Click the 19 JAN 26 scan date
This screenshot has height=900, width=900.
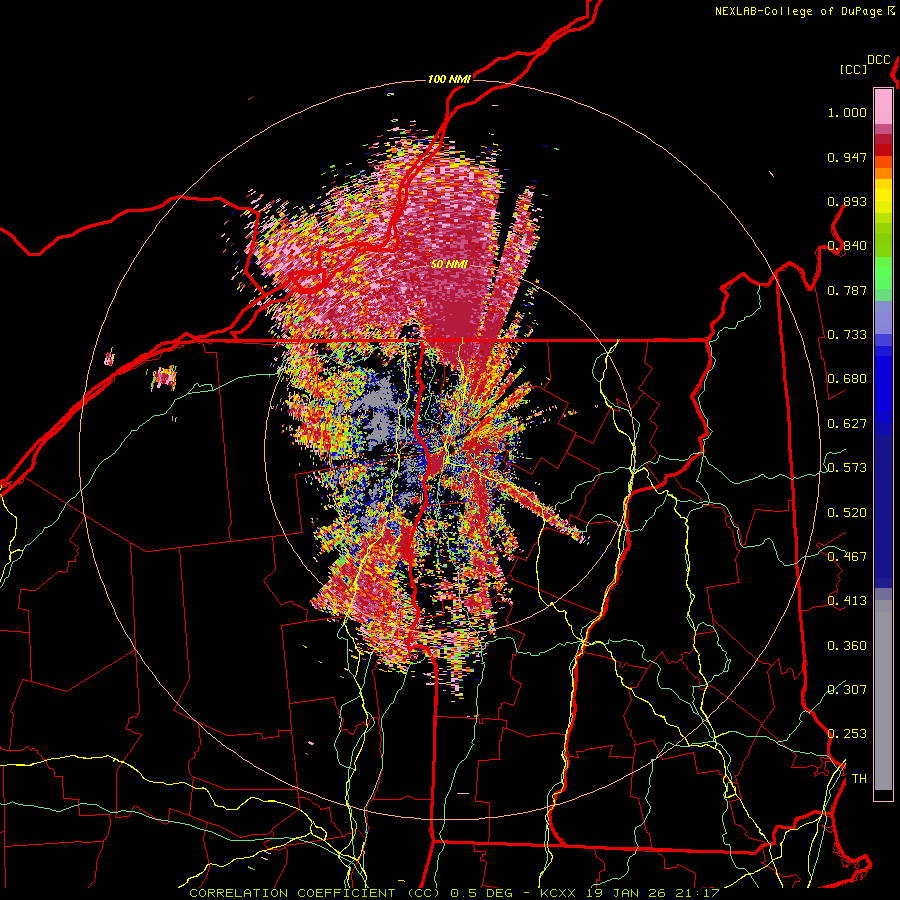tap(626, 893)
